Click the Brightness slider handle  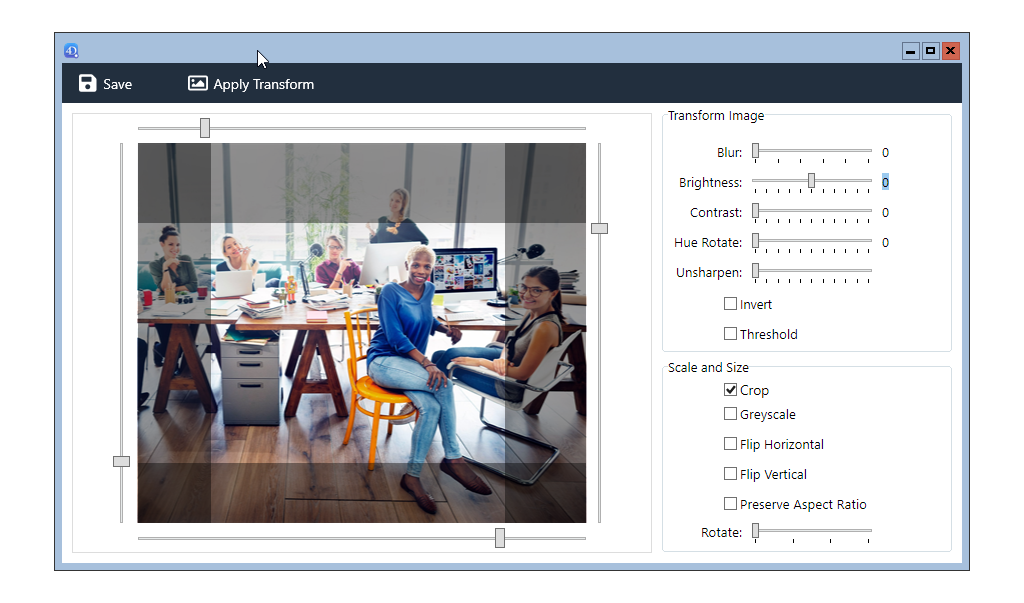[812, 181]
